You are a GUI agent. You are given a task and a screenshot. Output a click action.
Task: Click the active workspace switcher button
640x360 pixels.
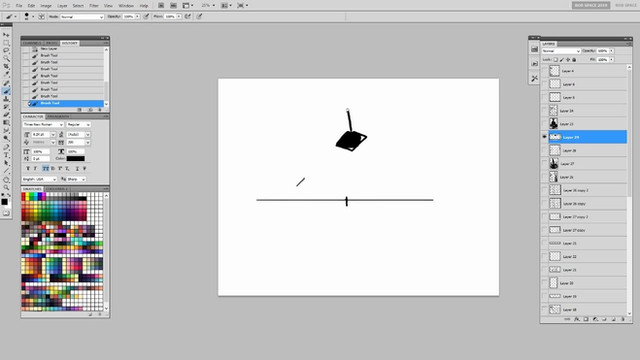pos(591,5)
